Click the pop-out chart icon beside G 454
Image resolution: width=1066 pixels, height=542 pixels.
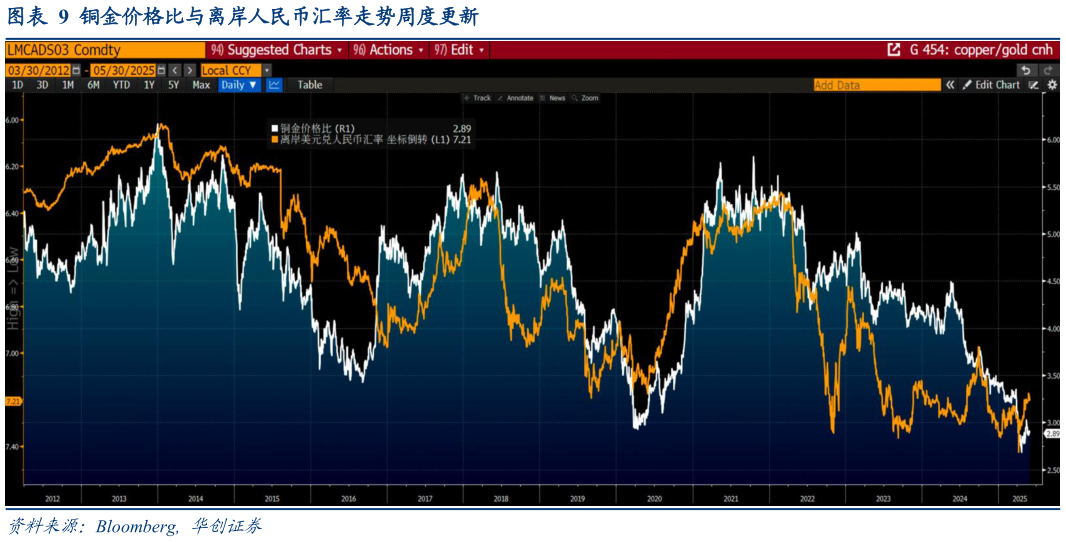tap(894, 49)
